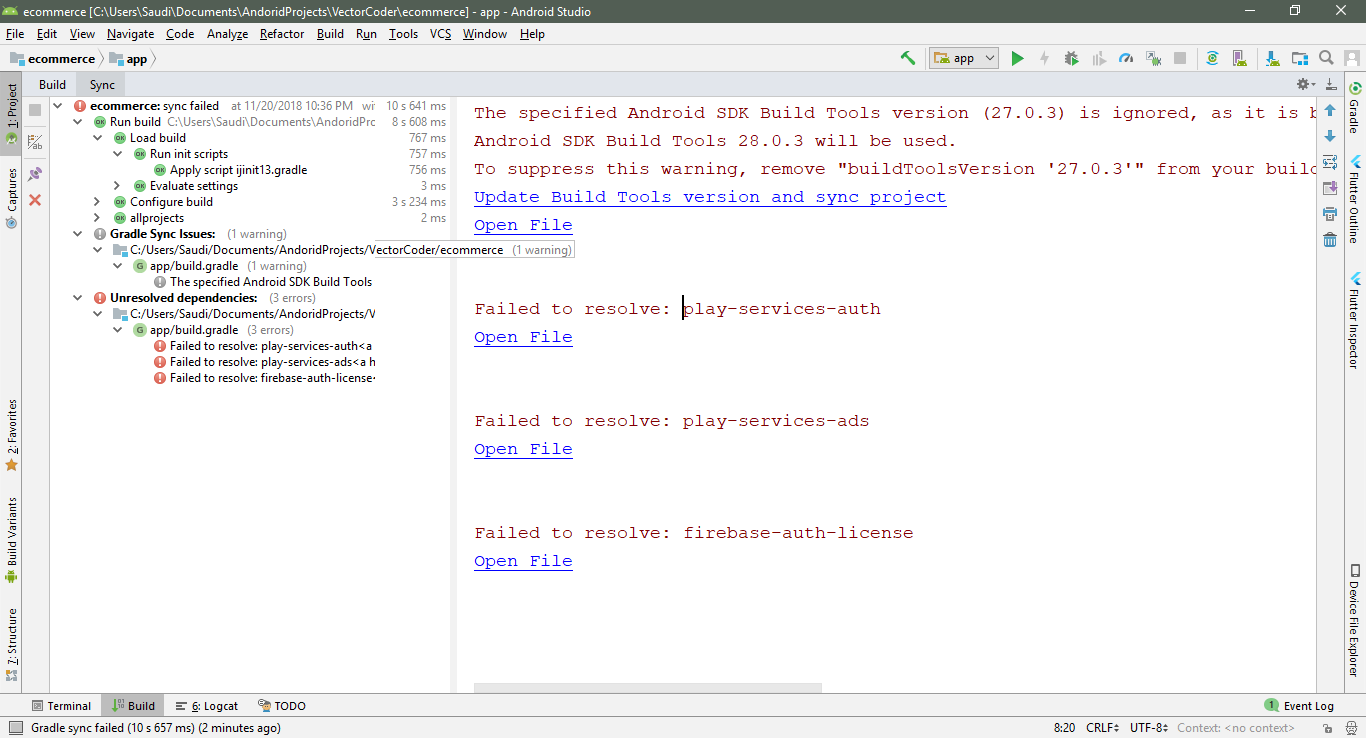
Task: Open Device File Explorer side panel
Action: [x=1355, y=622]
